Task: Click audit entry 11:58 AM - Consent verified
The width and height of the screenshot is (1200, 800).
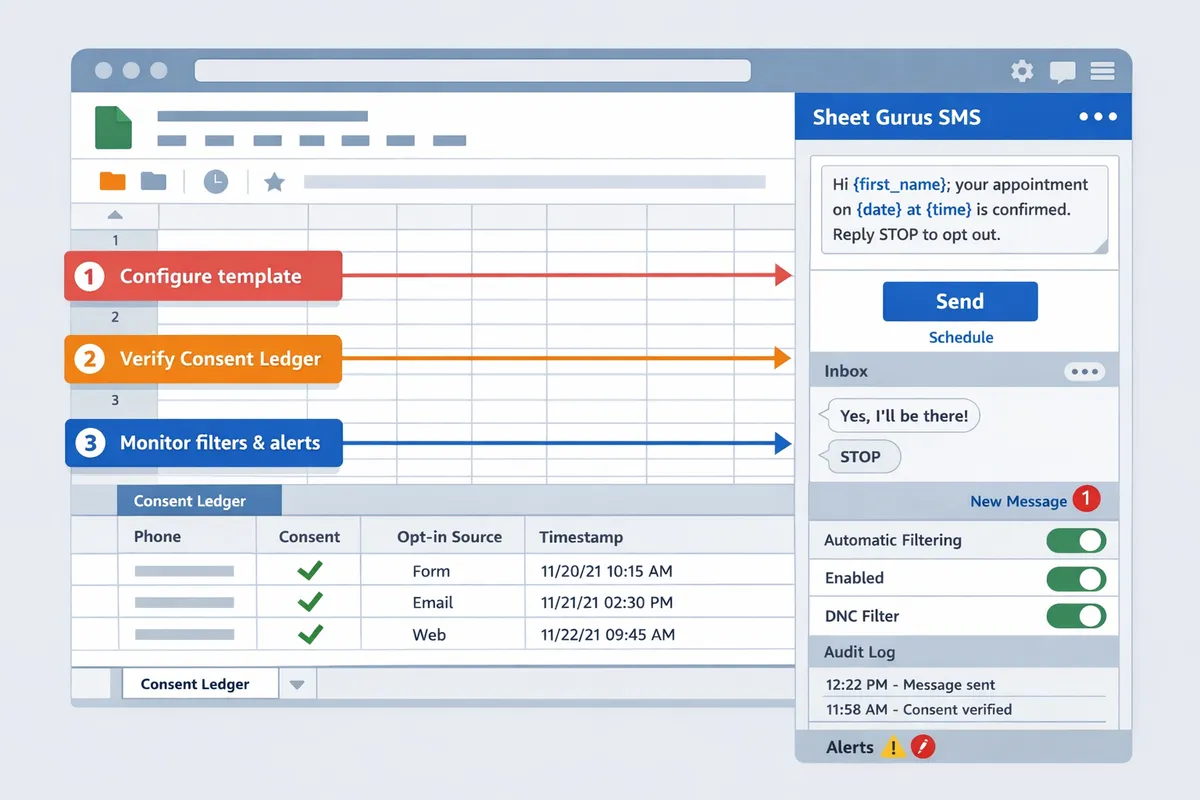Action: tap(919, 709)
